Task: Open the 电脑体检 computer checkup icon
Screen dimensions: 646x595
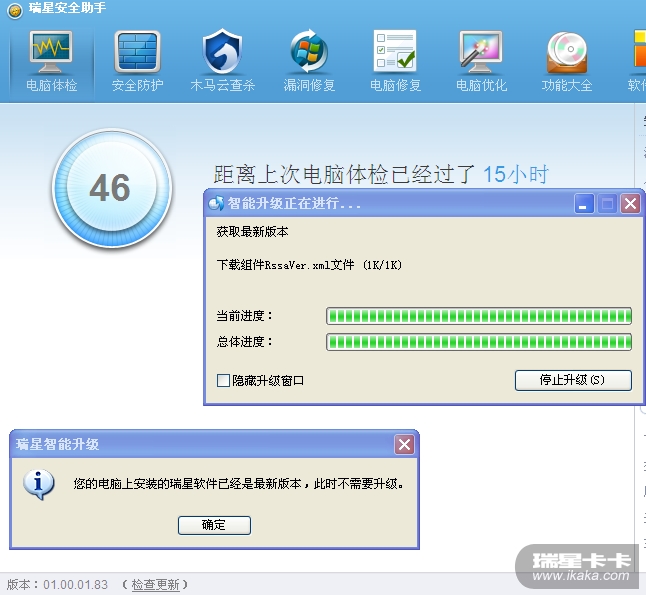Action: tap(51, 52)
